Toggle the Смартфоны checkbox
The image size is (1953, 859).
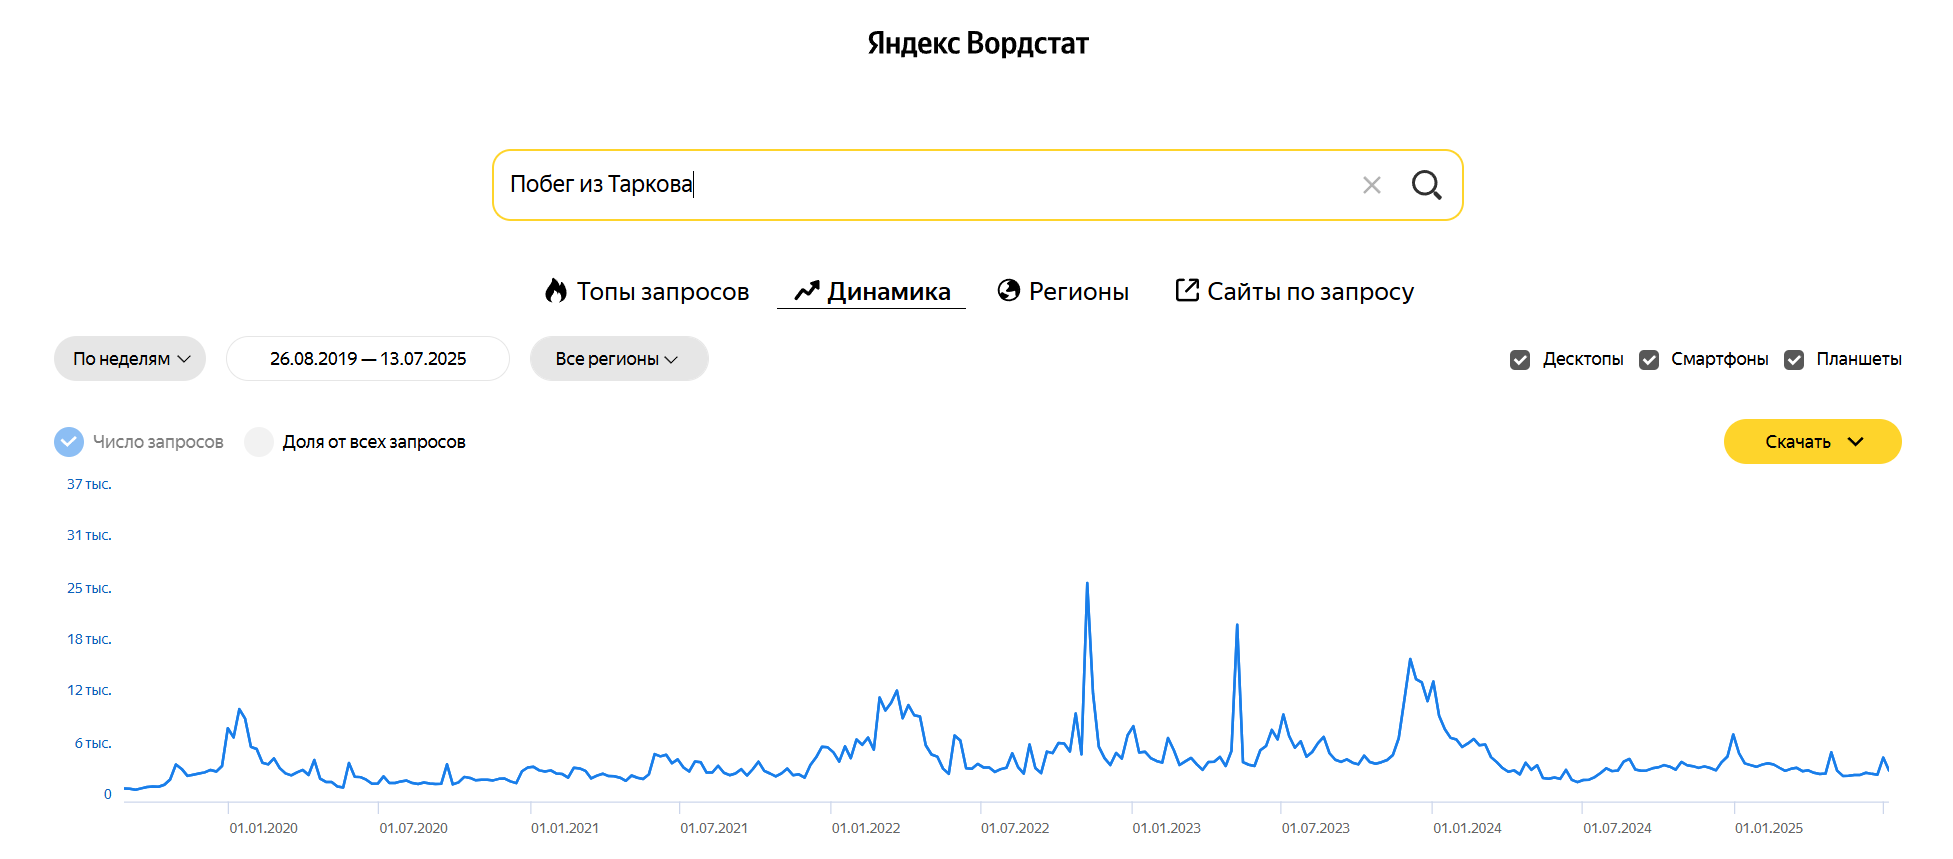(x=1649, y=360)
